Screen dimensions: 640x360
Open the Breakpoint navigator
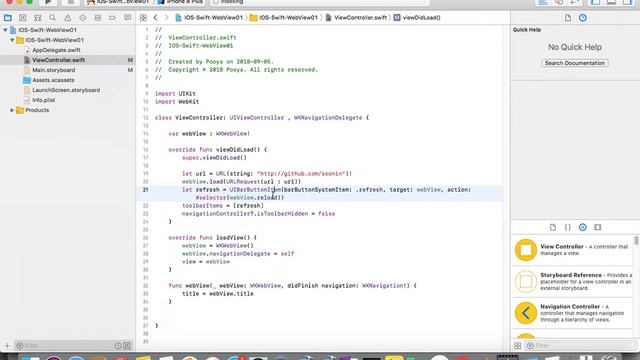point(112,18)
